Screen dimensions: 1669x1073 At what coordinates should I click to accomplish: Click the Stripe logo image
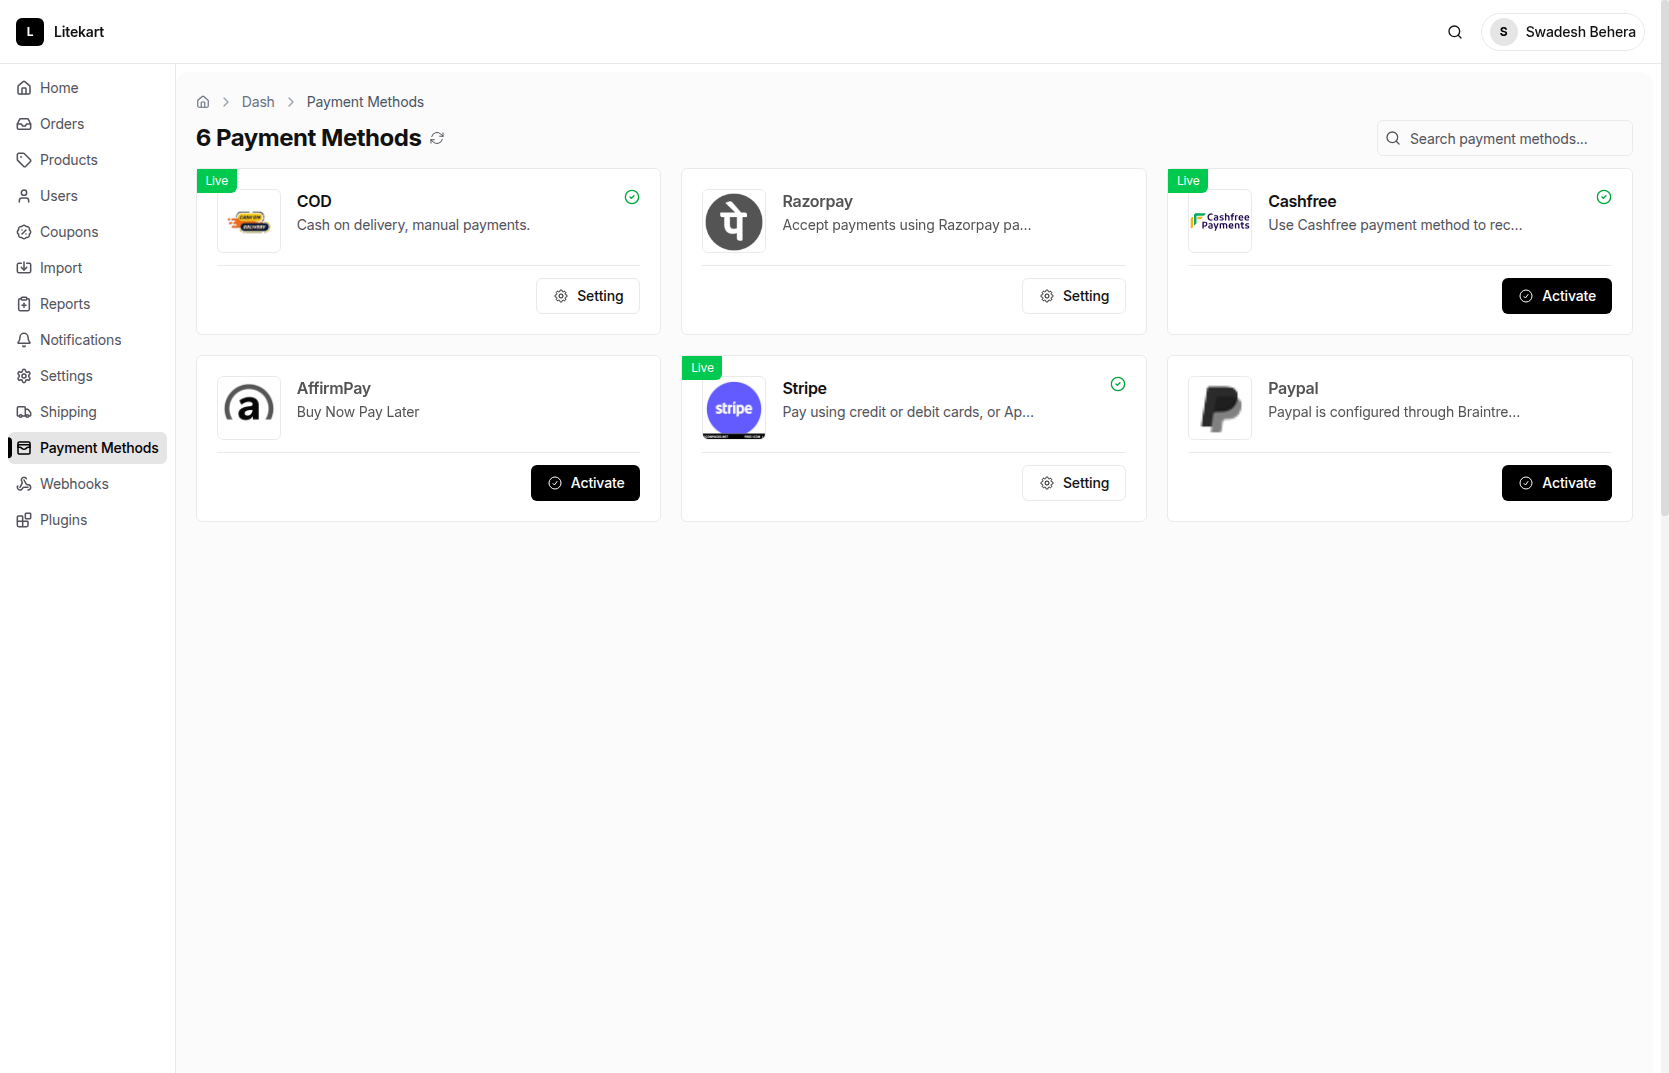(734, 408)
